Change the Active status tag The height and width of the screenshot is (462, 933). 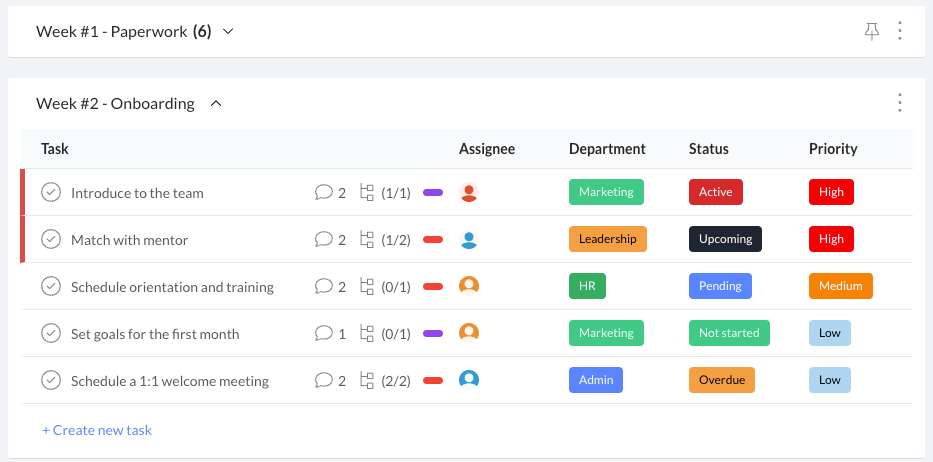click(x=716, y=192)
